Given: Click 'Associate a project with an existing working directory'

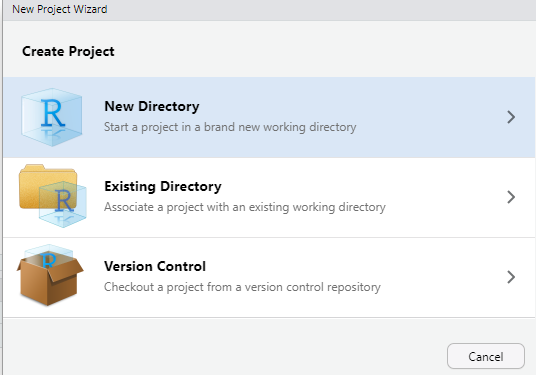Looking at the screenshot, I should tap(245, 207).
